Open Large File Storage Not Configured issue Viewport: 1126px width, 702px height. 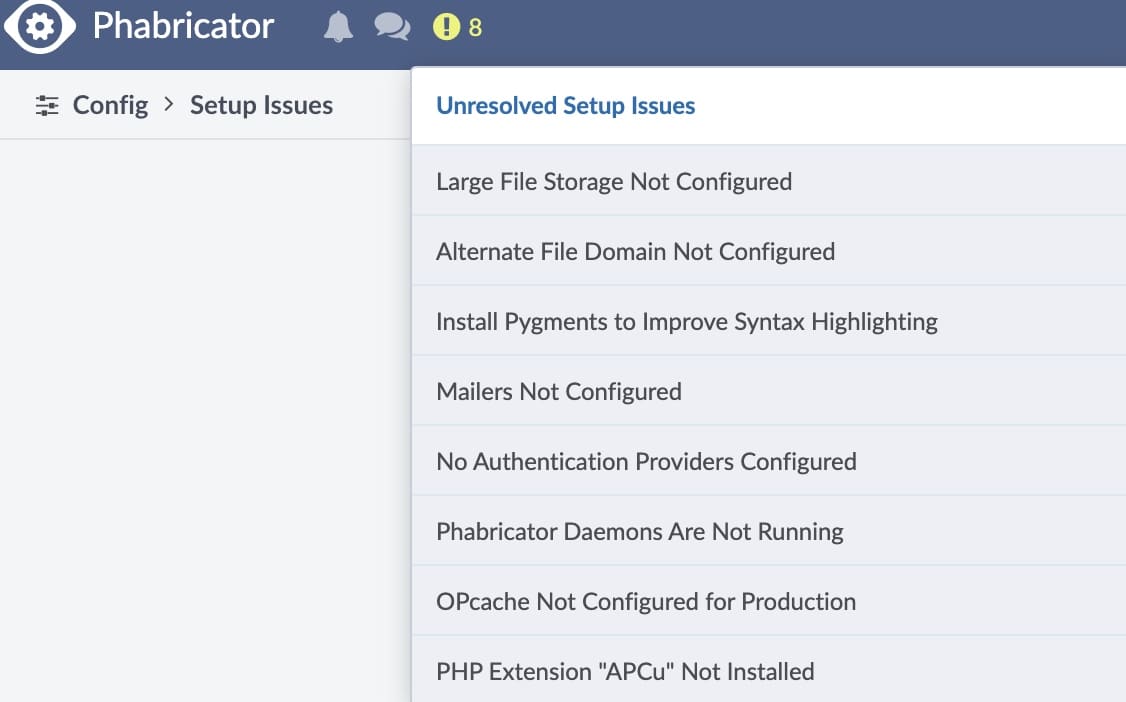(x=614, y=181)
